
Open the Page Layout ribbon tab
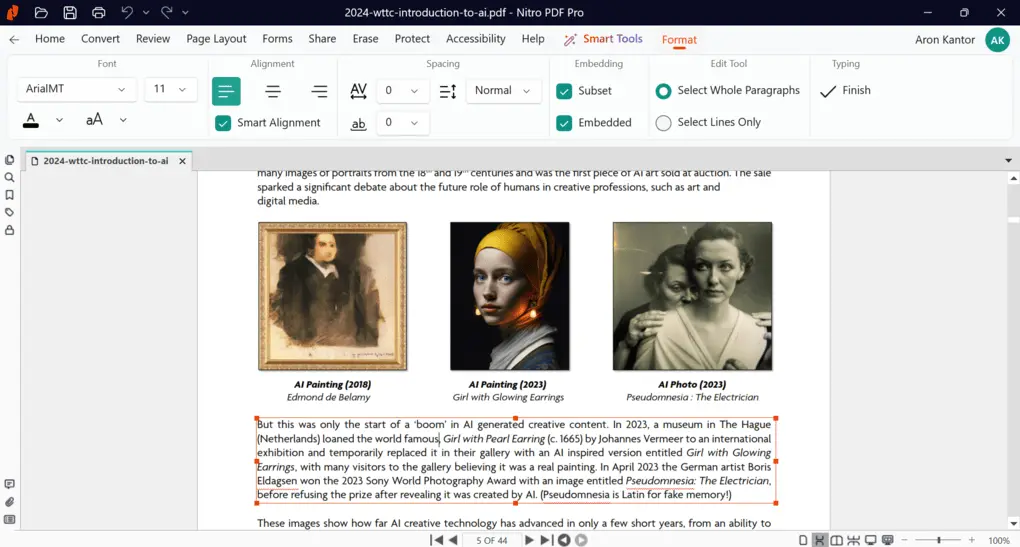[x=216, y=39]
